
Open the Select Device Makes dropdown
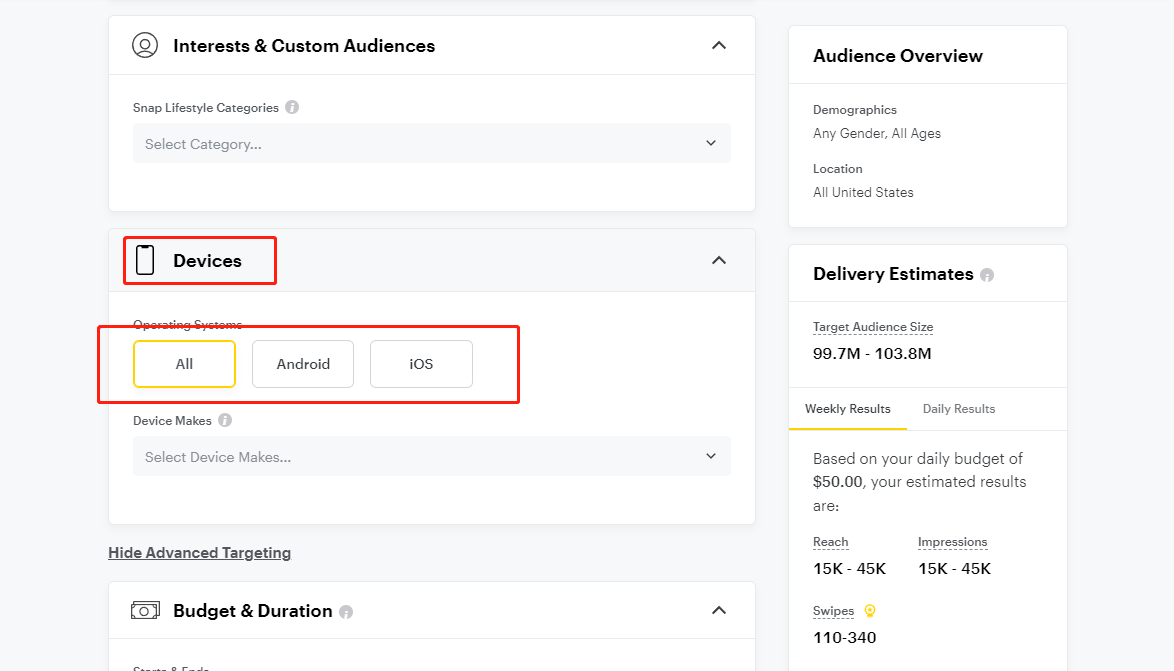(x=432, y=456)
